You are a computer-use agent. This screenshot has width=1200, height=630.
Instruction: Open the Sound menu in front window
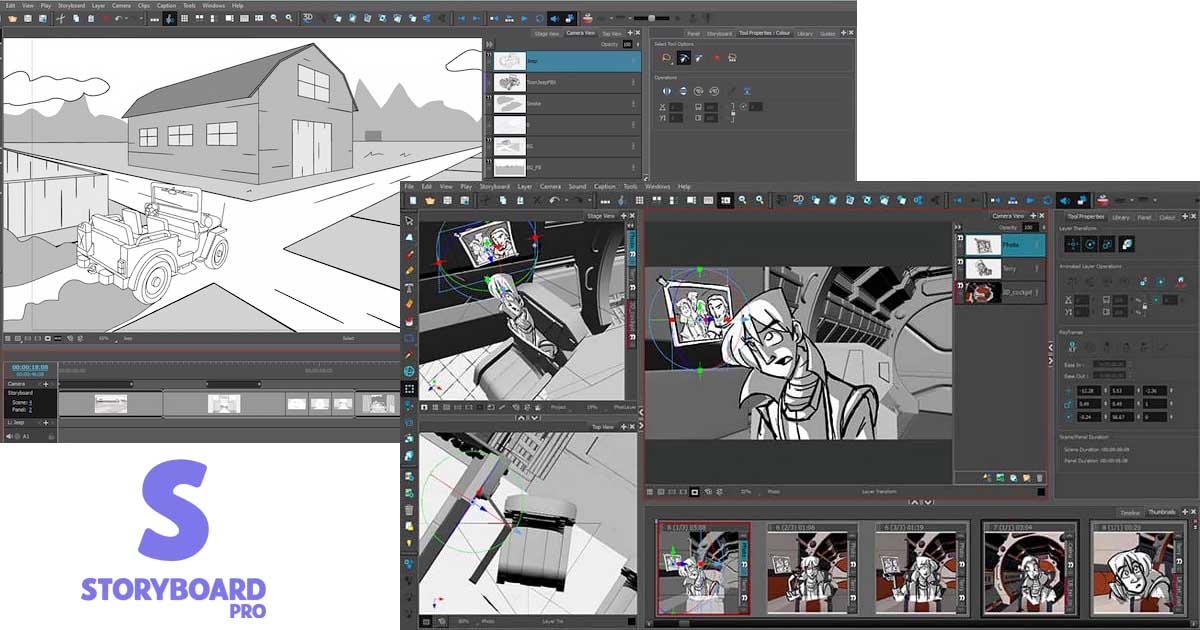tap(577, 186)
